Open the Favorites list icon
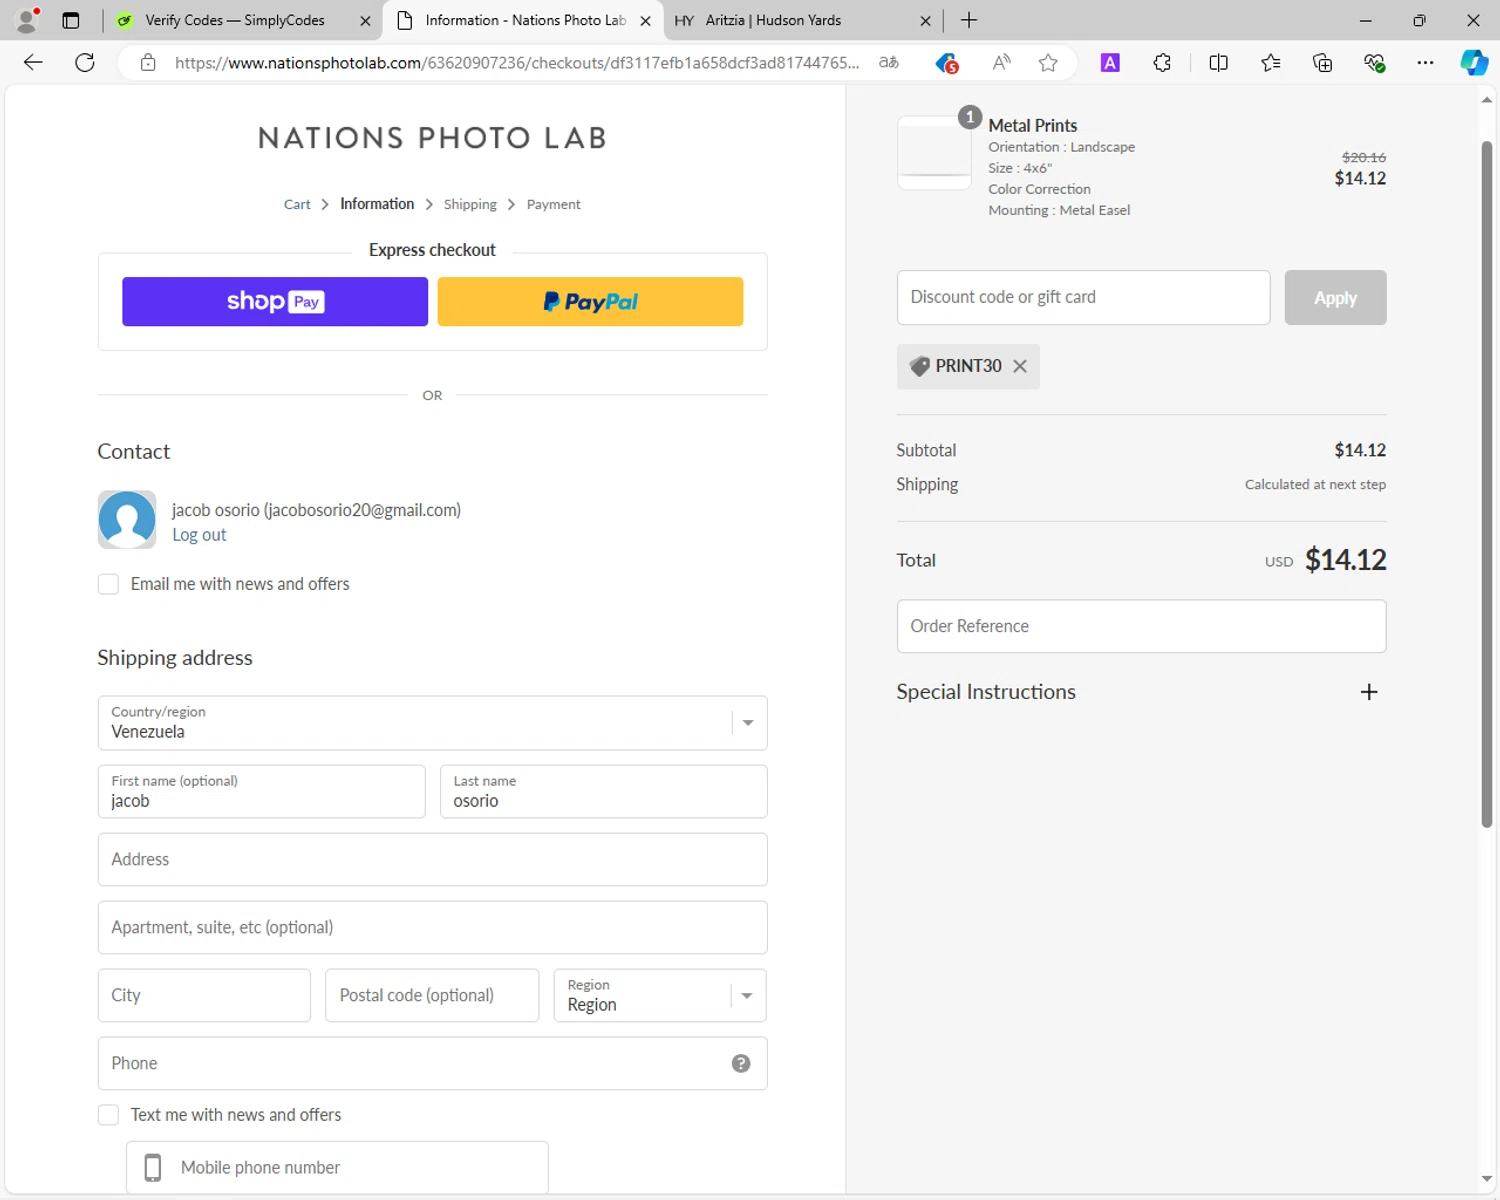This screenshot has width=1500, height=1200. 1270,63
